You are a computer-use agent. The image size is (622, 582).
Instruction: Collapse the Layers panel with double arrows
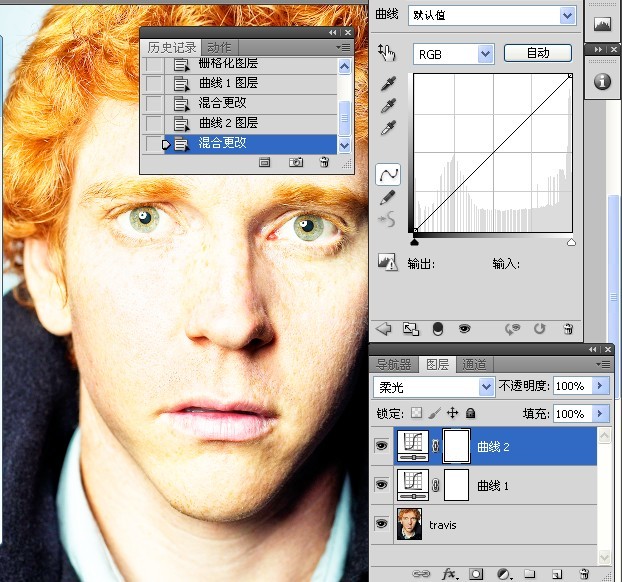[x=592, y=349]
